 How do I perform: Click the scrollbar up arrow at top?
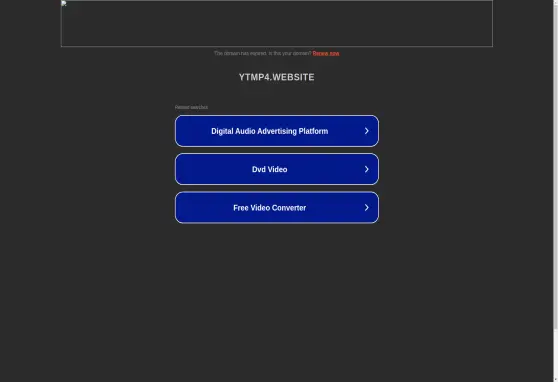(x=556, y=1)
